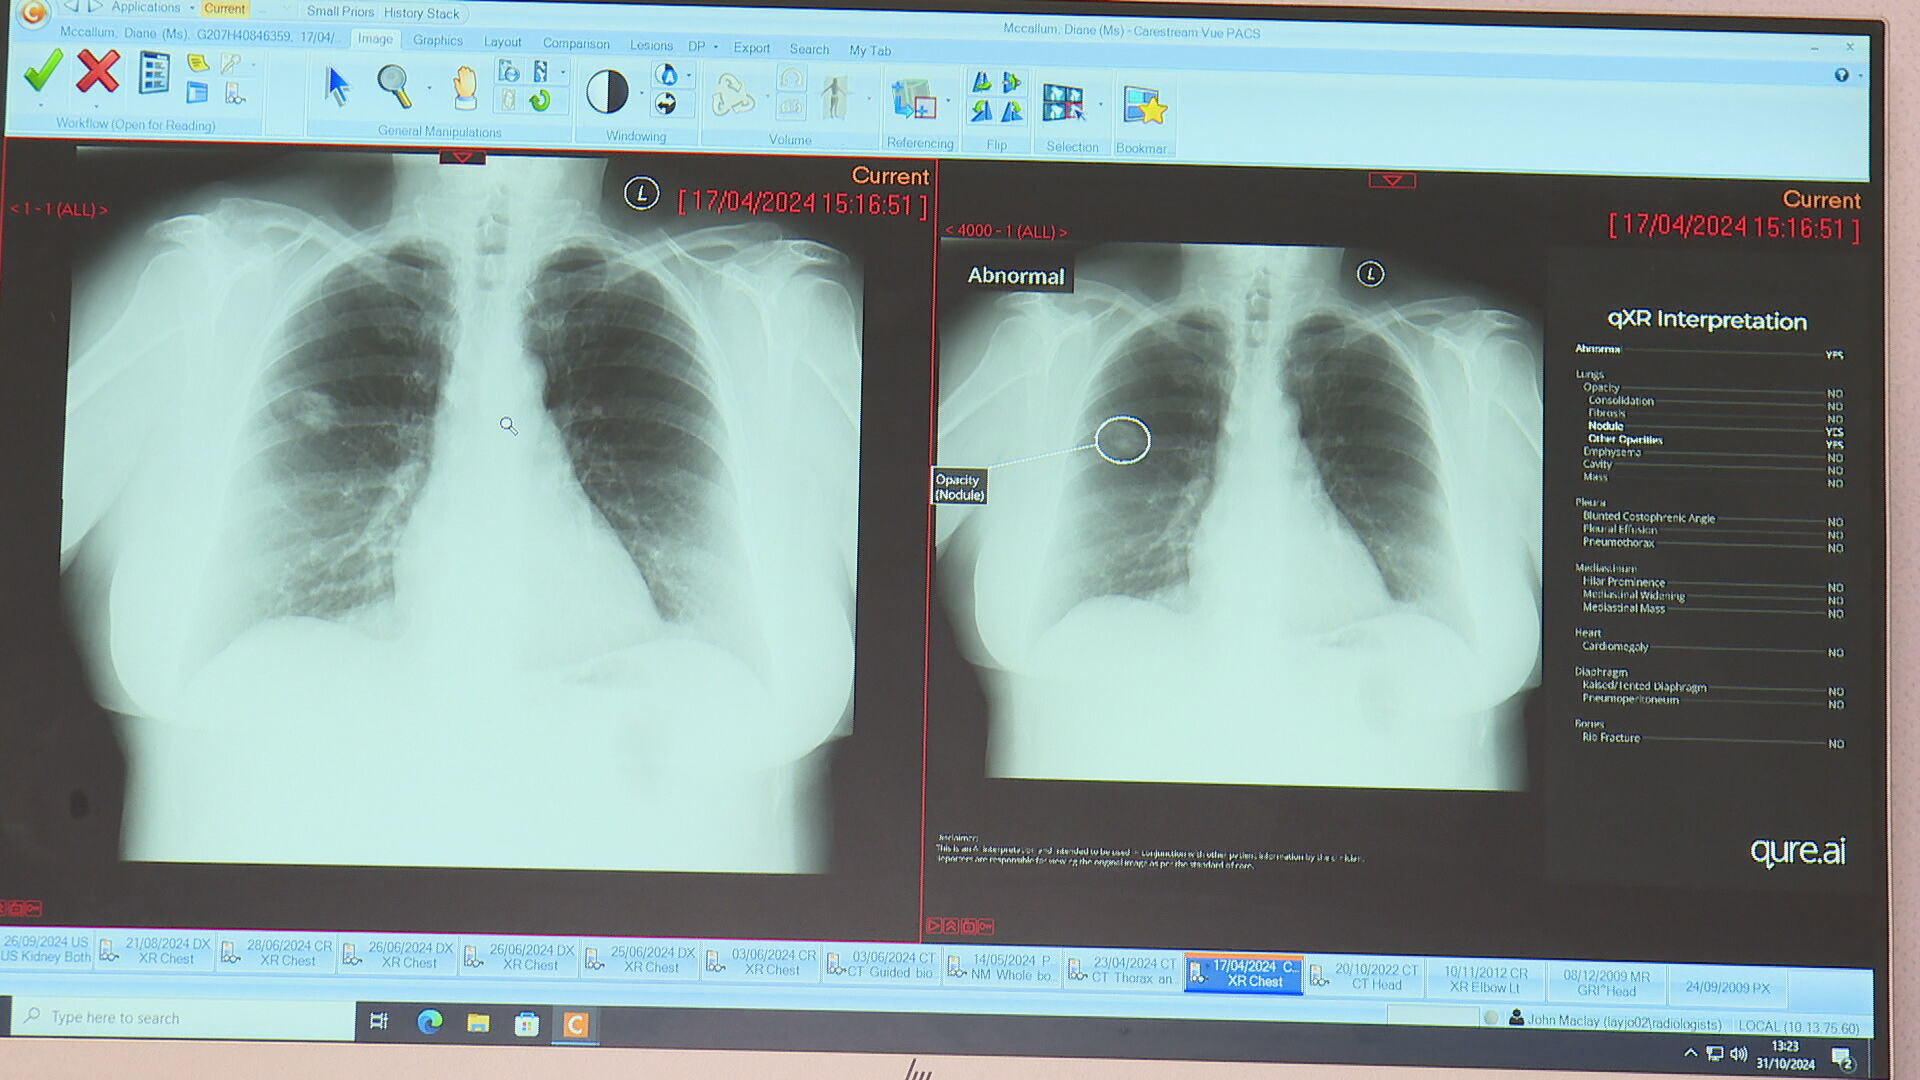Select the hand pan tool
The height and width of the screenshot is (1080, 1920).
(464, 88)
